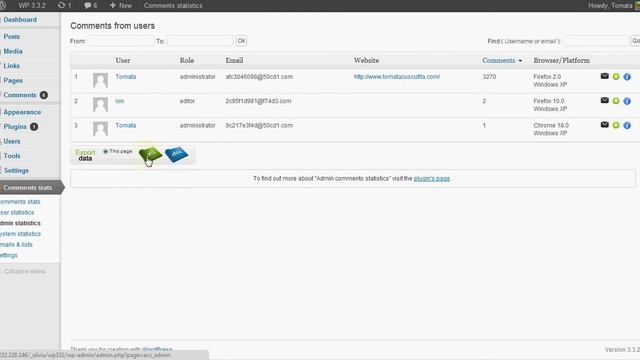This screenshot has height=360, width=640.
Task: Click blue info icon in the Firefox 2.0 row
Action: click(627, 77)
